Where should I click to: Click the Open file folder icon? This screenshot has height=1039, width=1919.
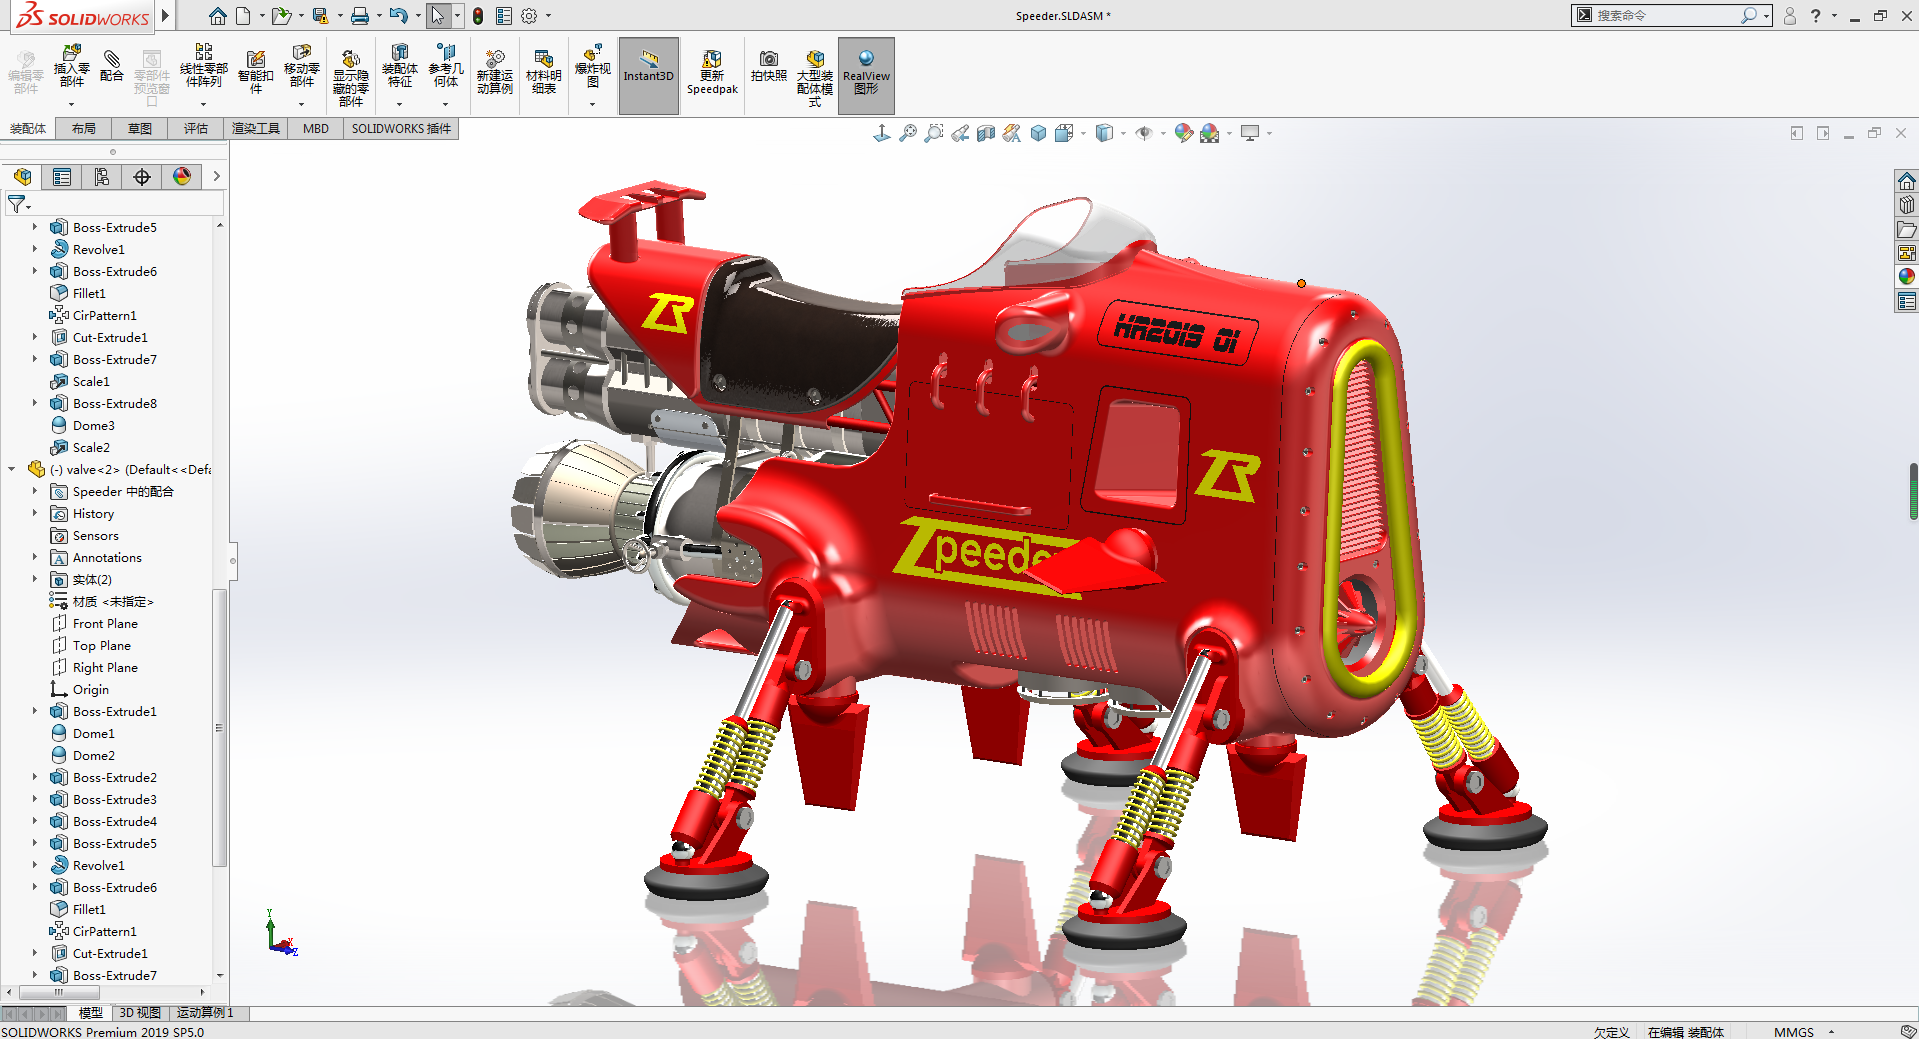point(281,16)
